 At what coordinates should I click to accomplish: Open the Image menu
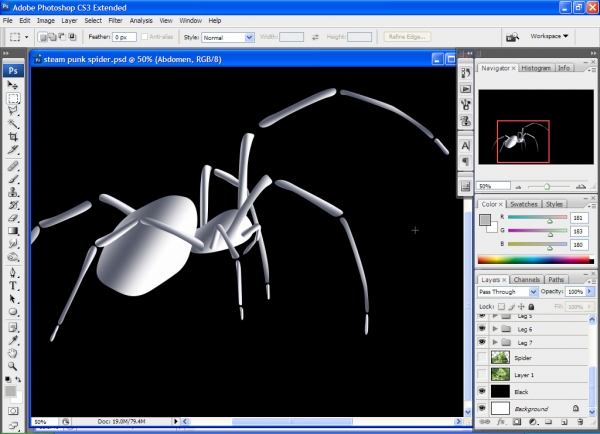46,21
